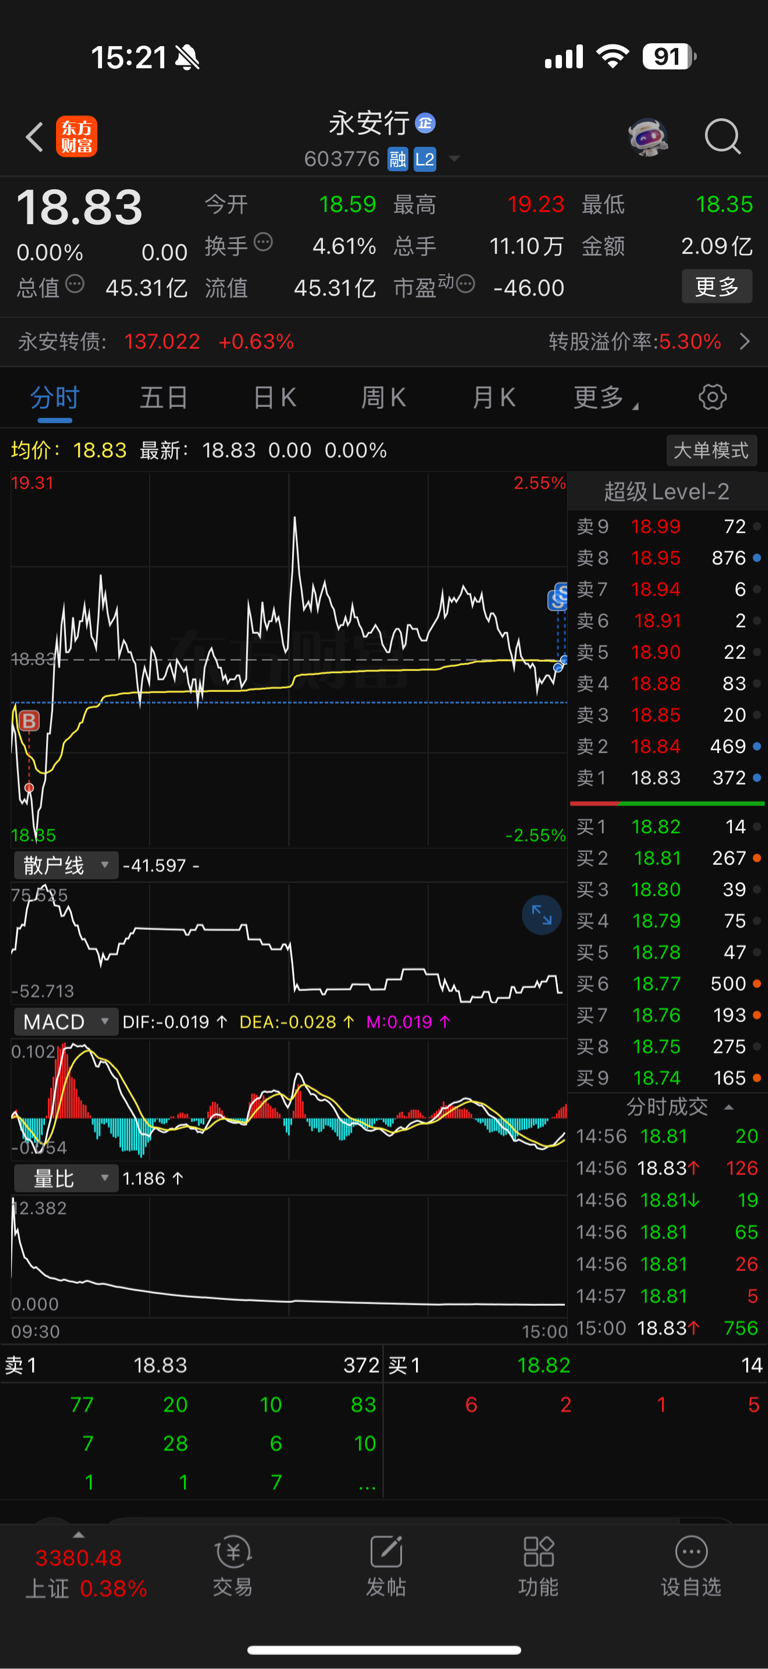Viewport: 768px width, 1669px height.
Task: Tap the bottom 卖1 18.83 queue header
Action: (x=192, y=1365)
